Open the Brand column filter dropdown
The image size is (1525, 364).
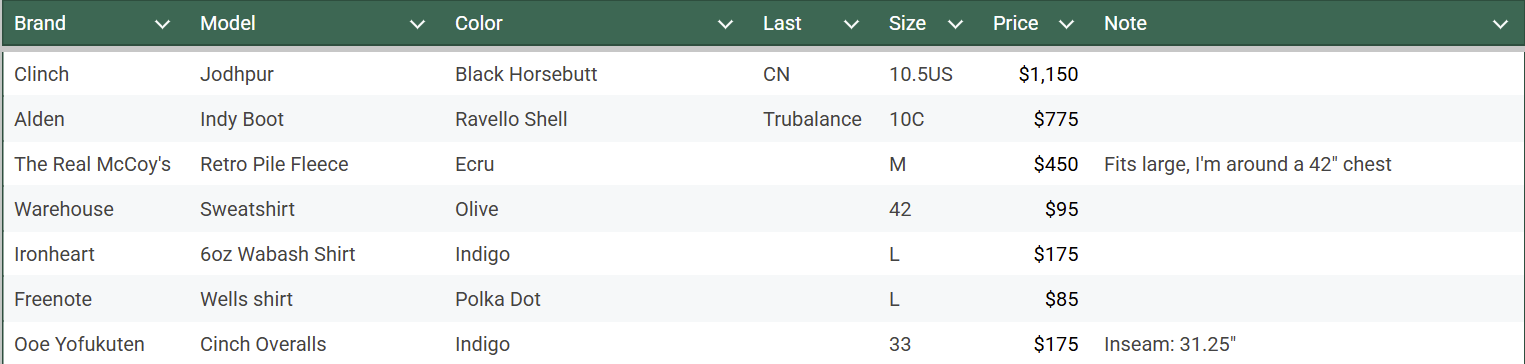click(x=163, y=24)
